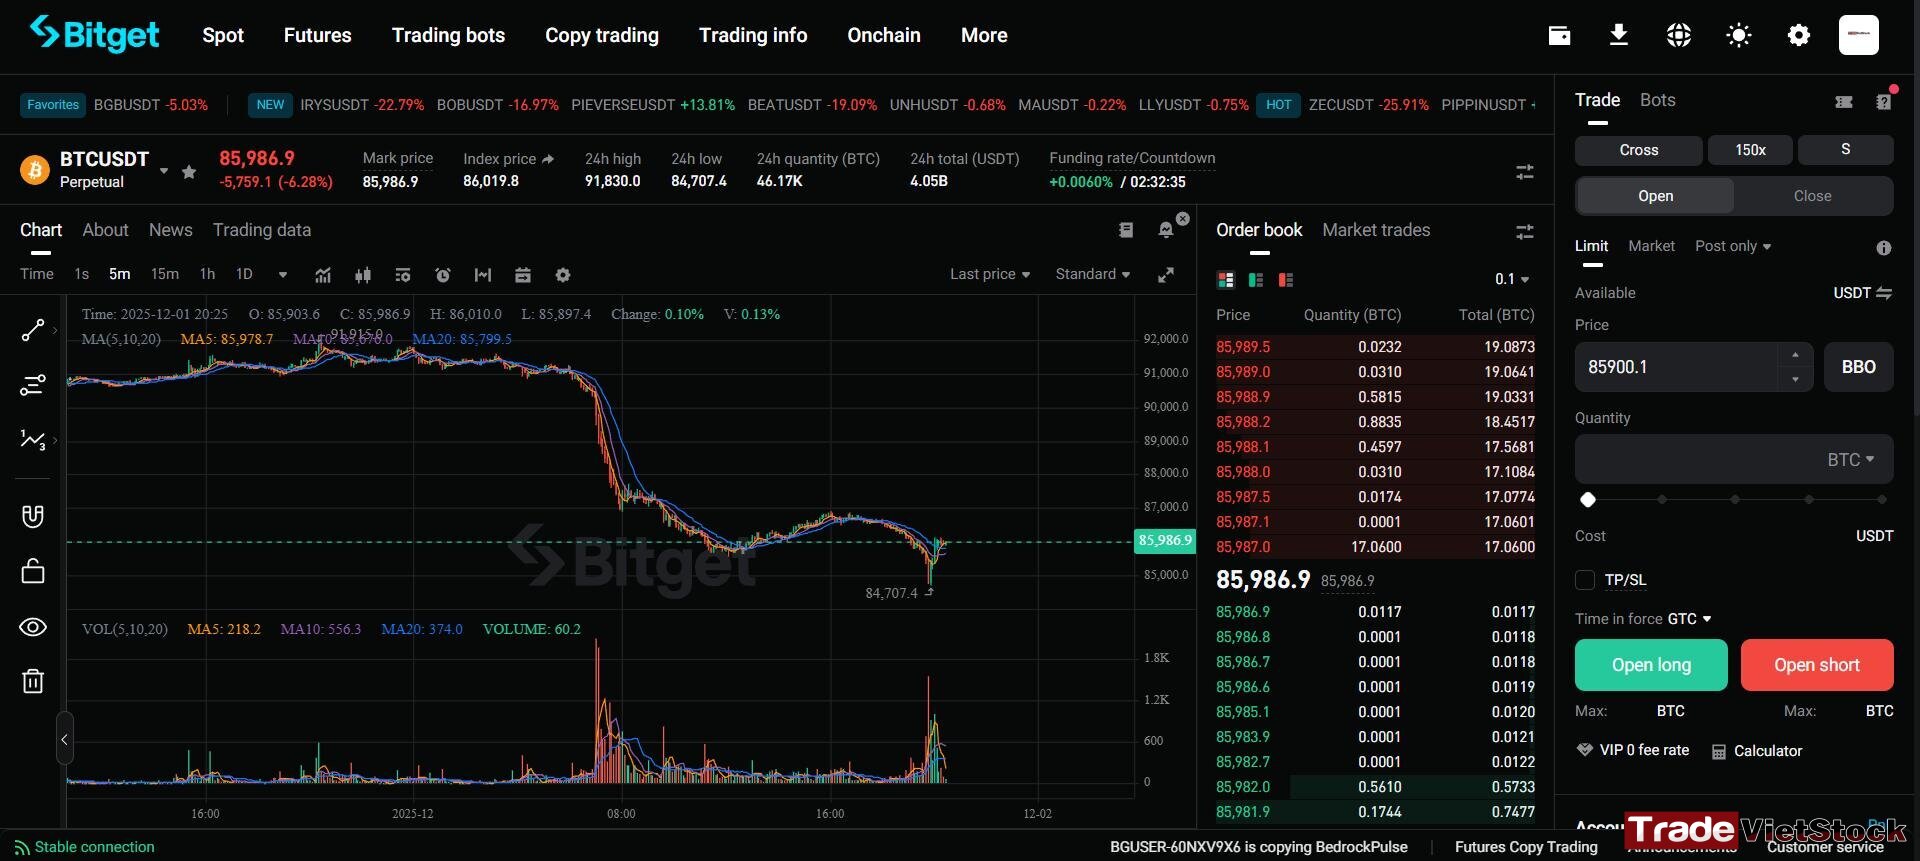Open Cross margin mode selector
Screen dimensions: 1920x861
1639,150
